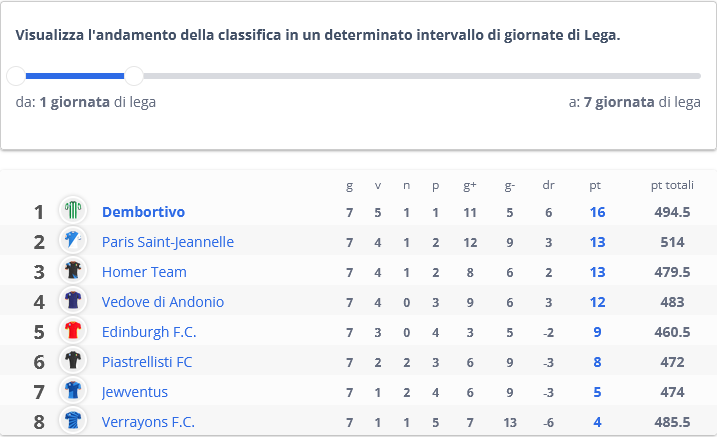Click Piastrellisti FC black jersey icon

pos(73,361)
